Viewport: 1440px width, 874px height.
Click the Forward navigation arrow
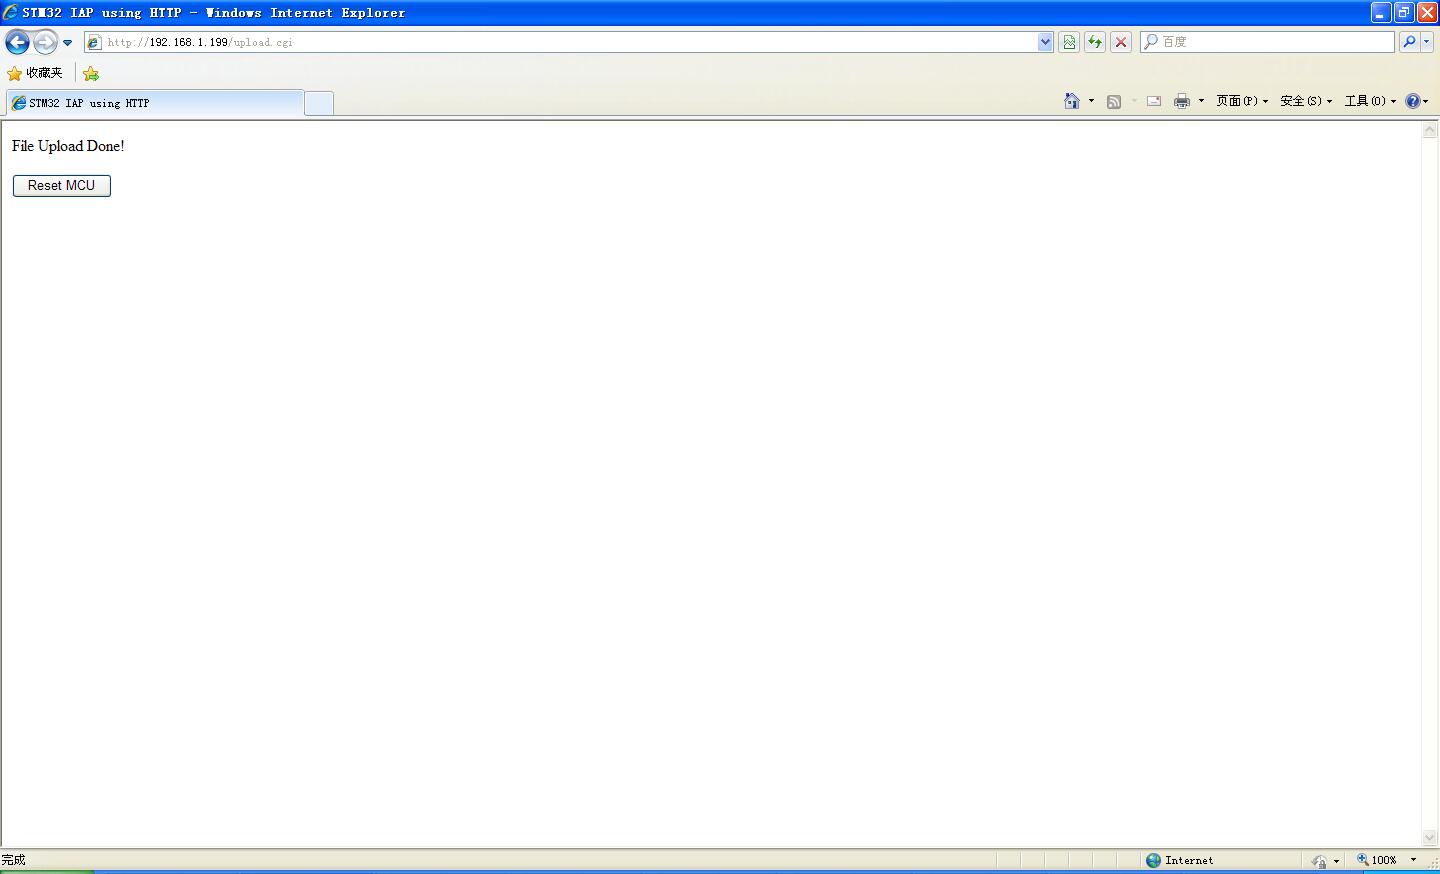pyautogui.click(x=45, y=42)
